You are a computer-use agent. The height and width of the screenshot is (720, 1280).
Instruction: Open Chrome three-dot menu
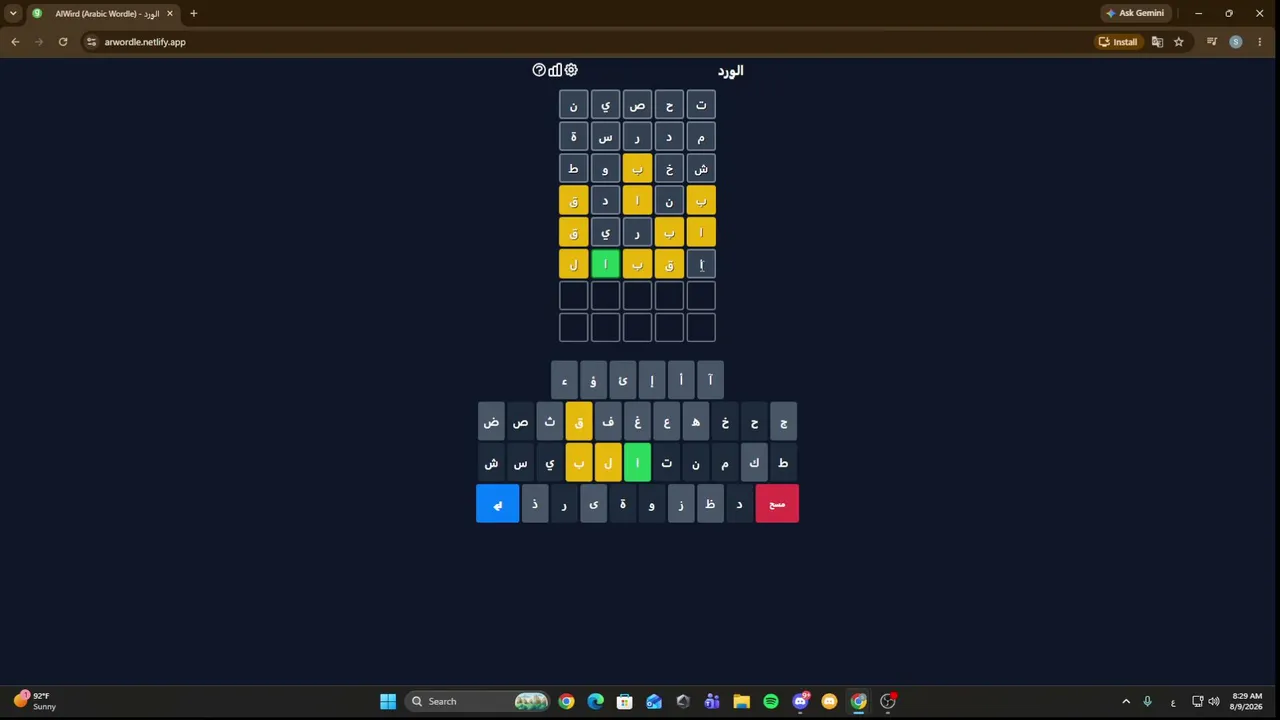coord(1260,42)
